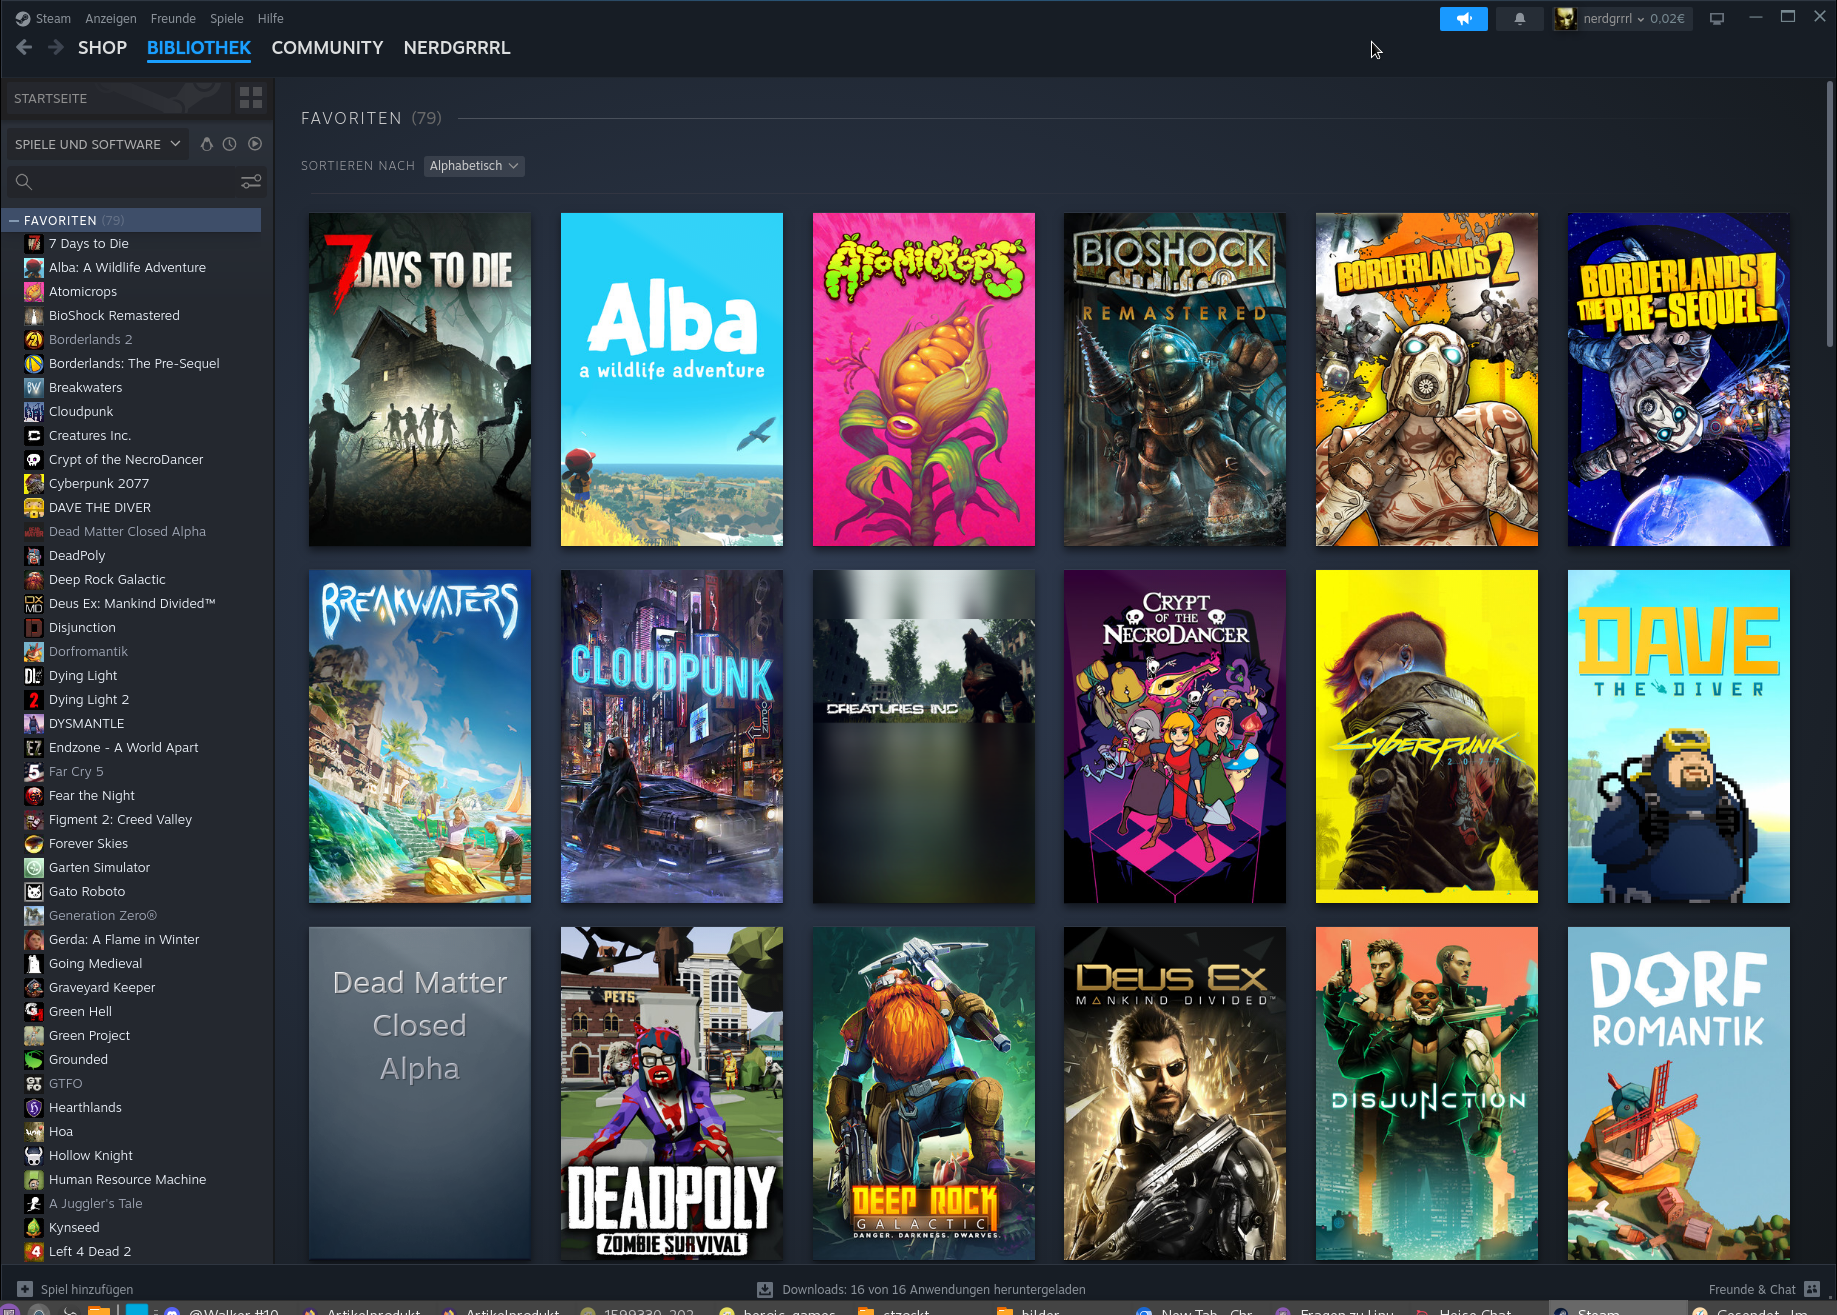Expand the nerdgrrrl account menu
Screen dimensions: 1837x1315
pyautogui.click(x=1622, y=18)
